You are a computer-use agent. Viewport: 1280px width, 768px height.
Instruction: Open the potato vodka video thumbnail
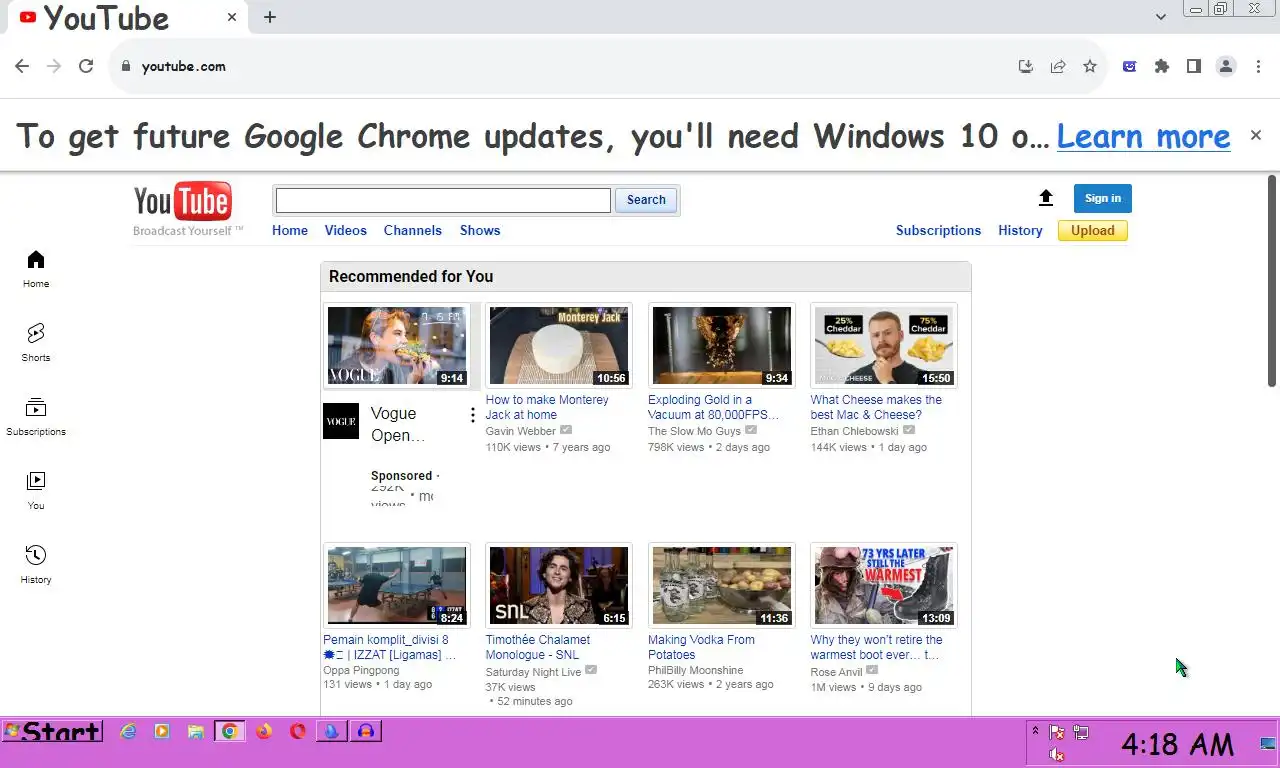[721, 586]
